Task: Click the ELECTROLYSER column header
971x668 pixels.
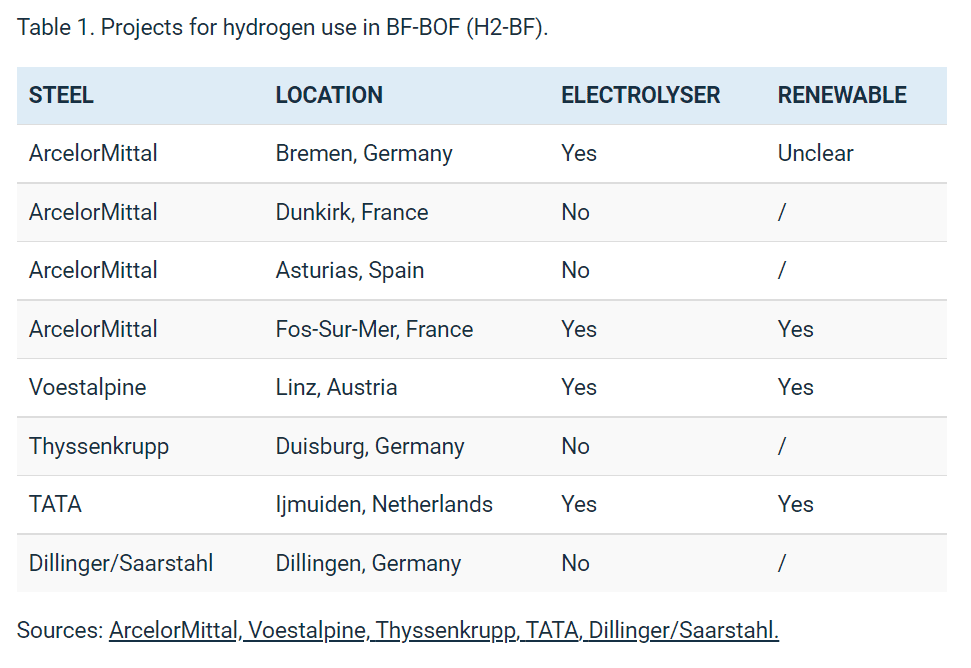Action: pyautogui.click(x=640, y=95)
